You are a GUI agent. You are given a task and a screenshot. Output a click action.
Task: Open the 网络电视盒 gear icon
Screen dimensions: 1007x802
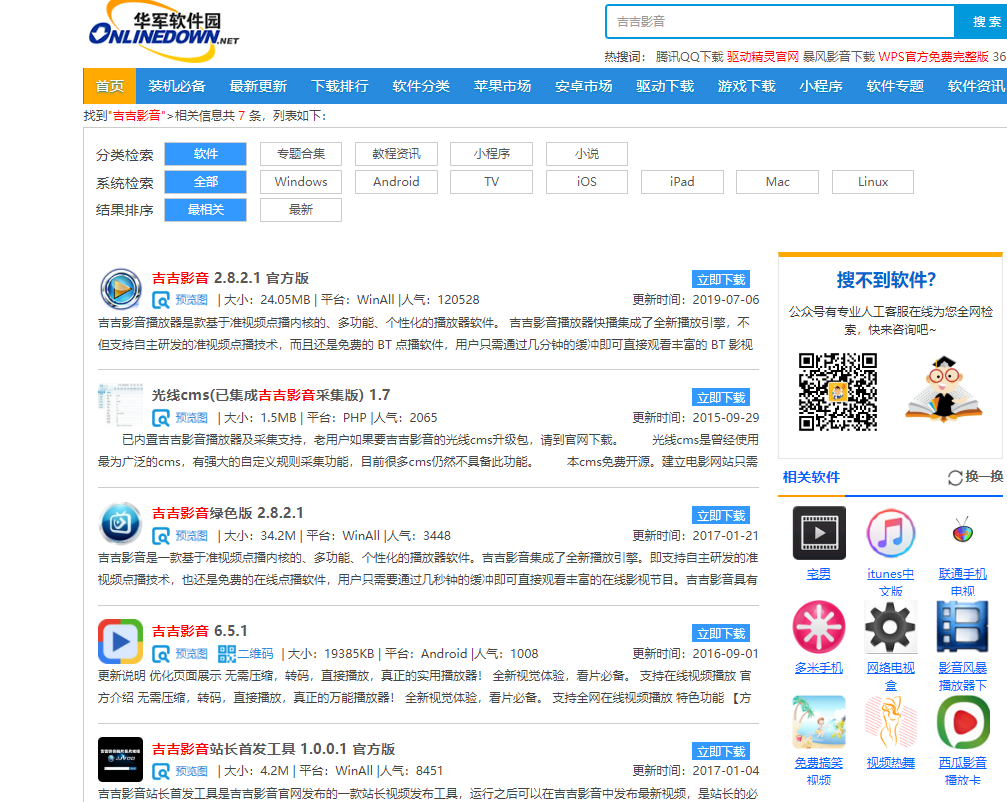coord(891,627)
